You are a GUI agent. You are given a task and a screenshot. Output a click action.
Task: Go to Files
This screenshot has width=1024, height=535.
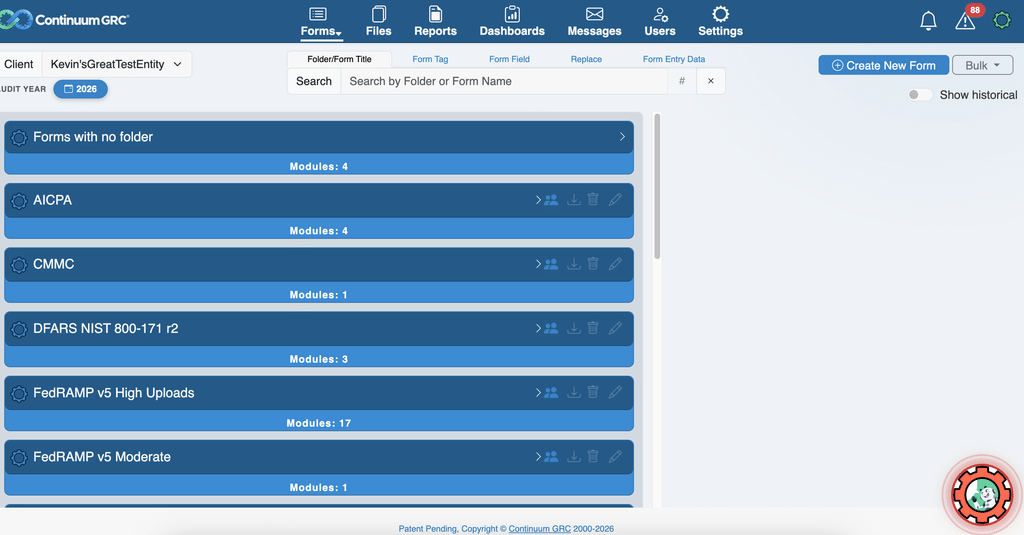click(x=378, y=22)
